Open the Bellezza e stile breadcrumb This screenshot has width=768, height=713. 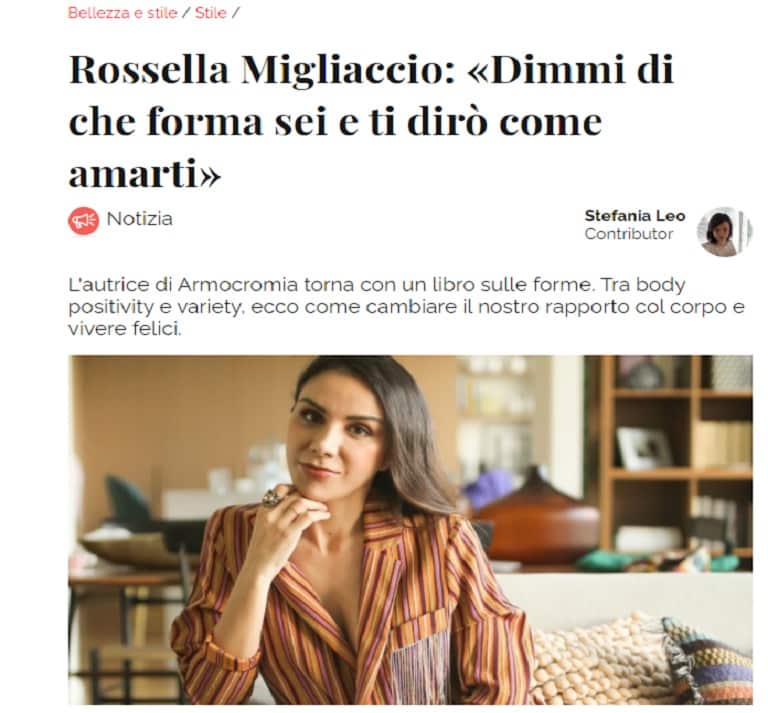[x=122, y=13]
